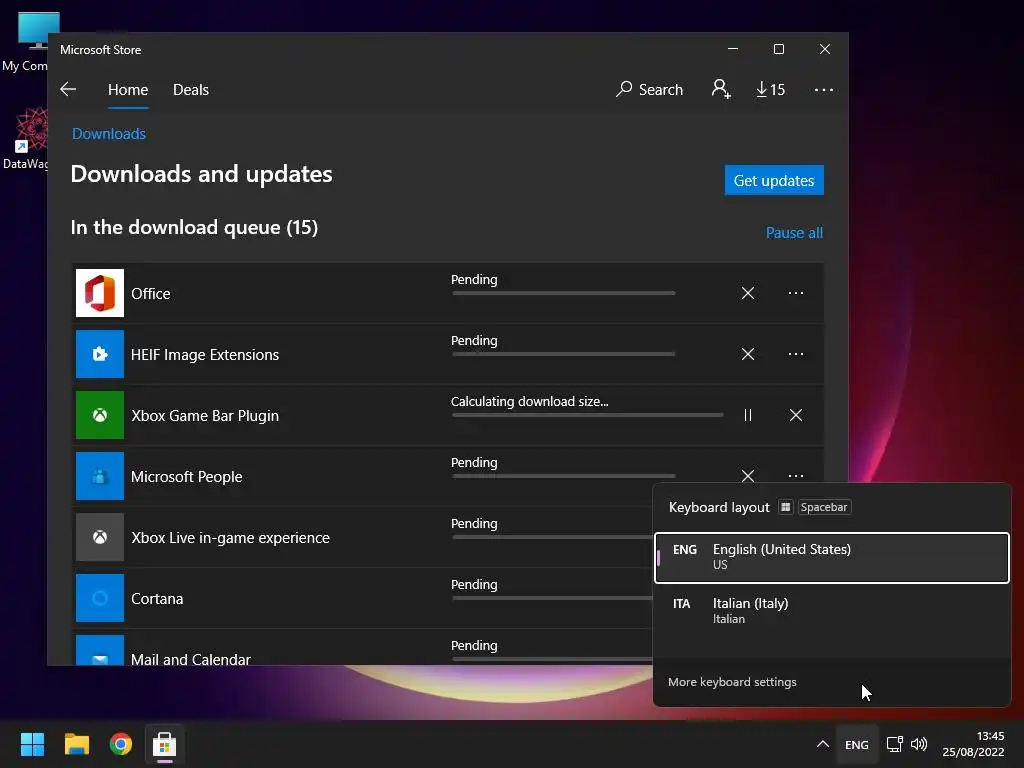
Task: Click the Microsoft Store taskbar icon
Action: pyautogui.click(x=165, y=744)
